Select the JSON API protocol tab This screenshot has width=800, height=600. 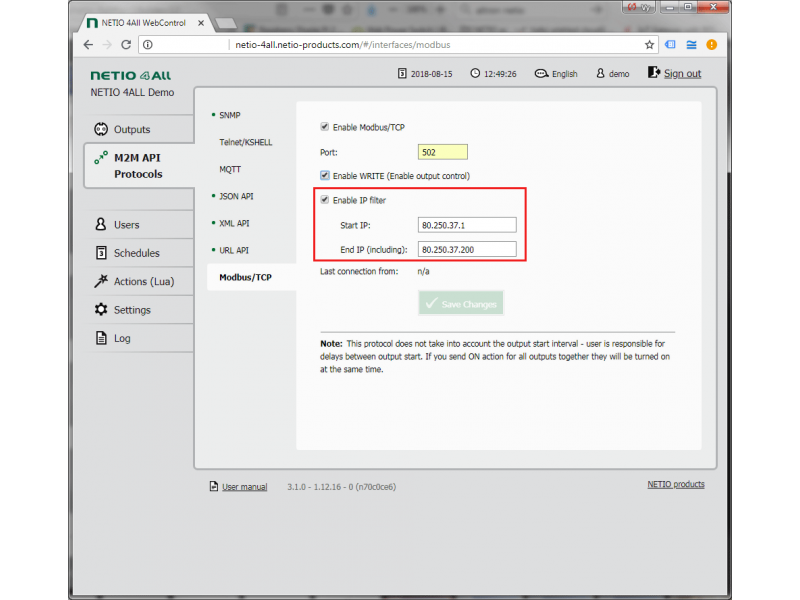(x=236, y=196)
